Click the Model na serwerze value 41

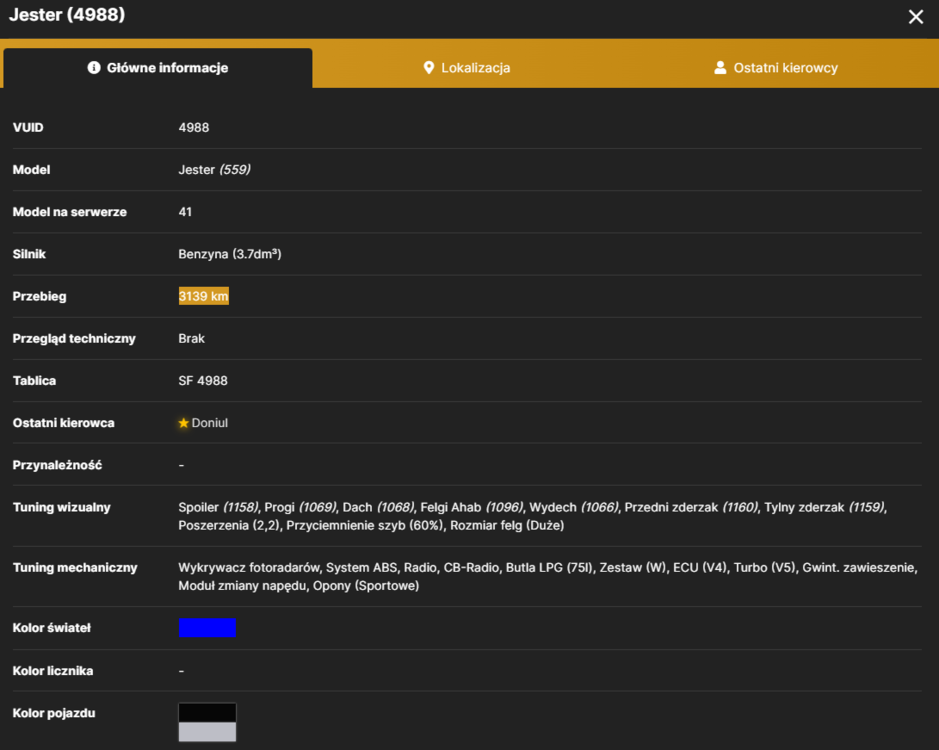tap(185, 211)
